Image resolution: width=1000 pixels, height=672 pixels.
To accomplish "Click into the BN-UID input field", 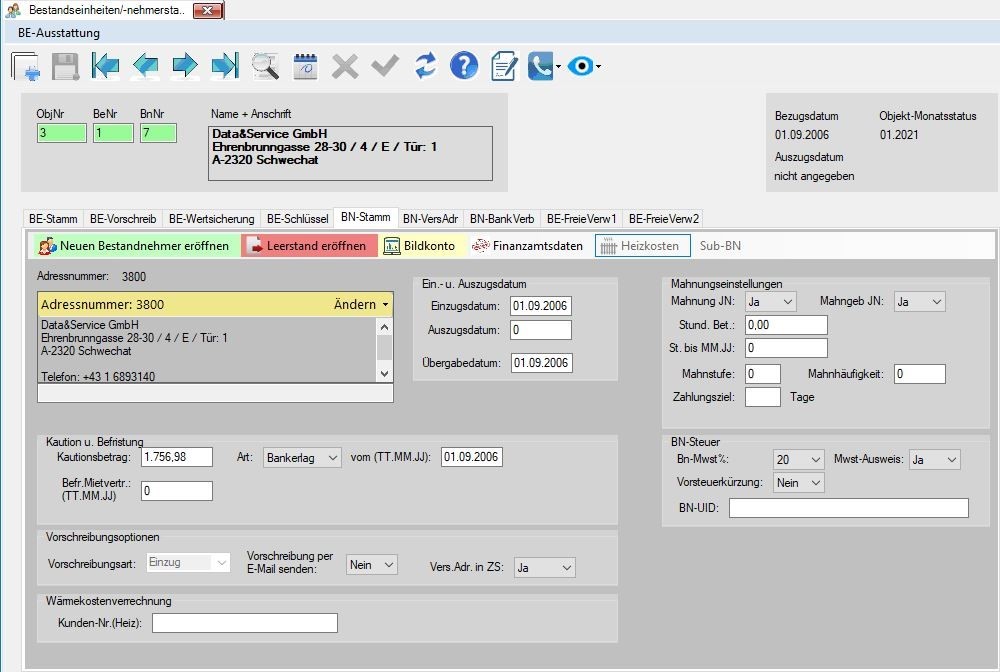I will coord(848,508).
